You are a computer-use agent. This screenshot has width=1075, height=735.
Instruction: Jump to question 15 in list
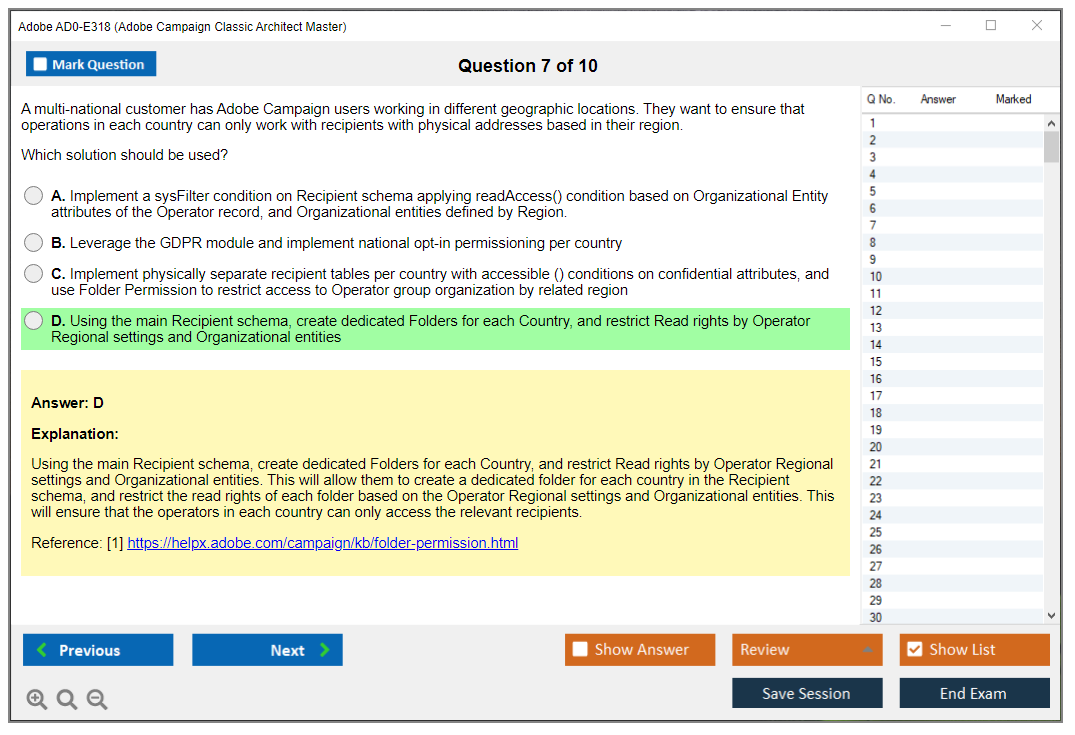tap(876, 362)
